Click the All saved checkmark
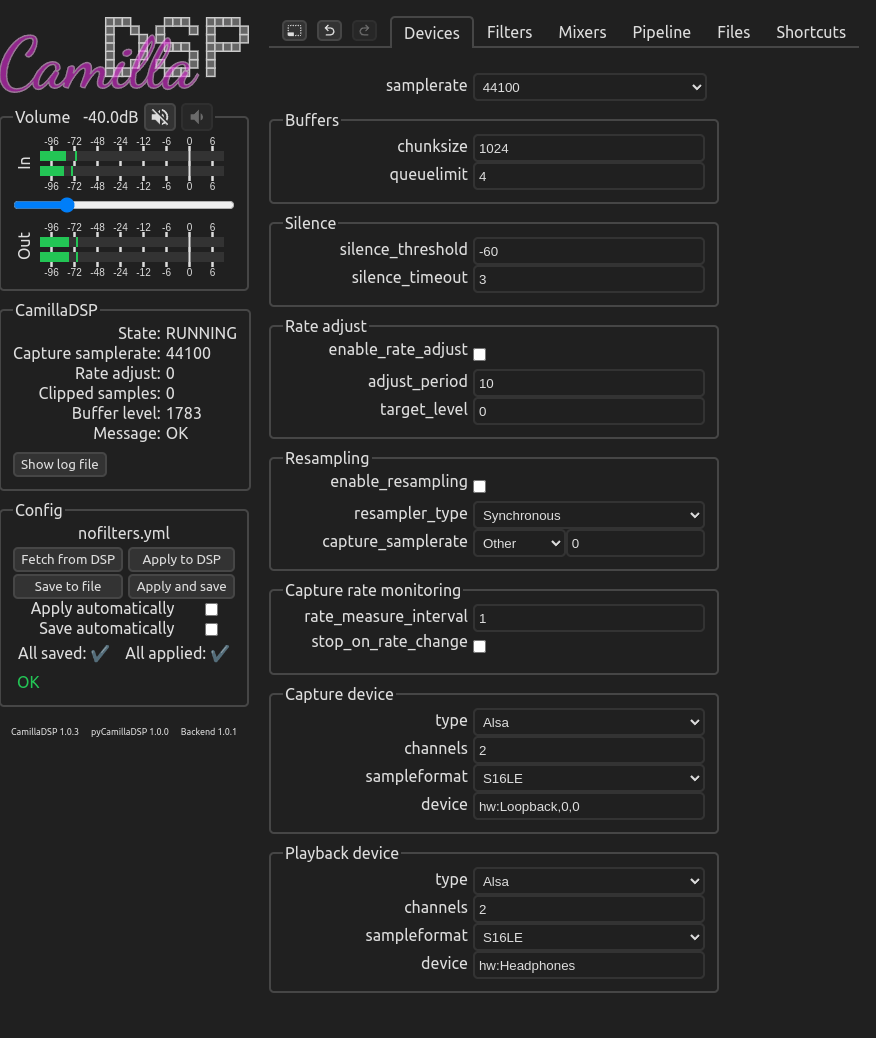 pyautogui.click(x=100, y=653)
